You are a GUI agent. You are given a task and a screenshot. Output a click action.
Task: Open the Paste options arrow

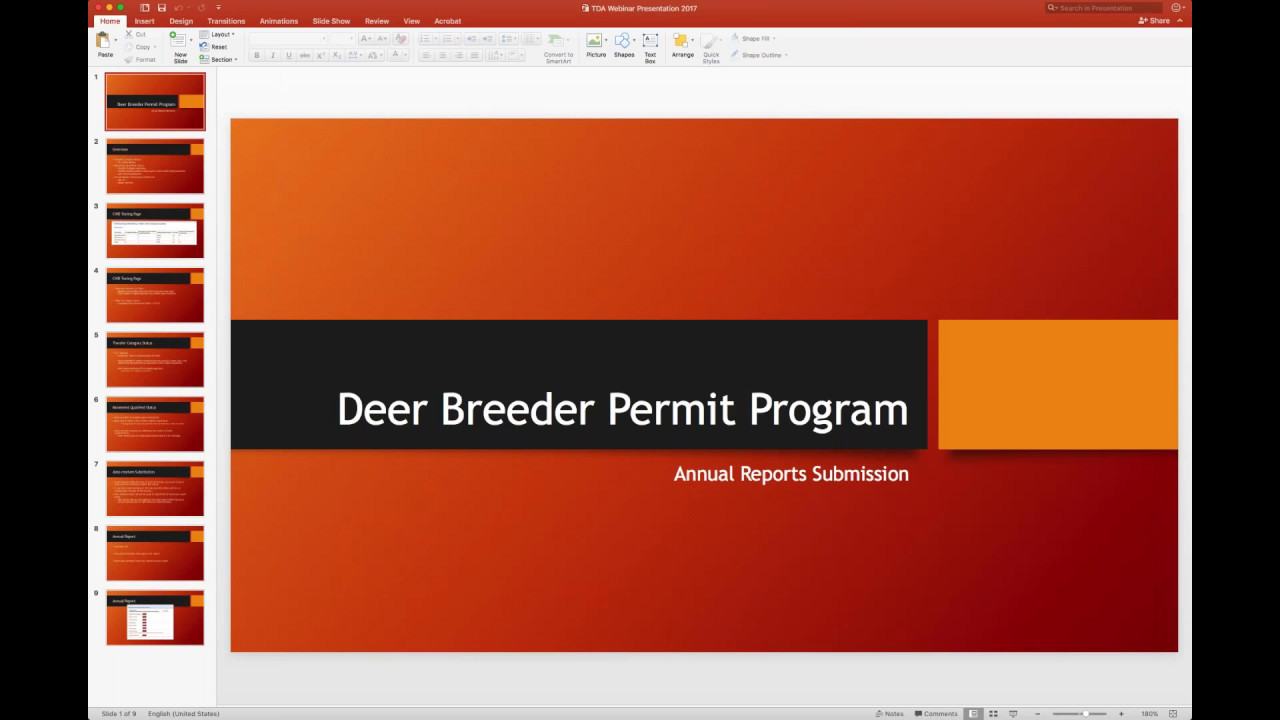tap(116, 42)
